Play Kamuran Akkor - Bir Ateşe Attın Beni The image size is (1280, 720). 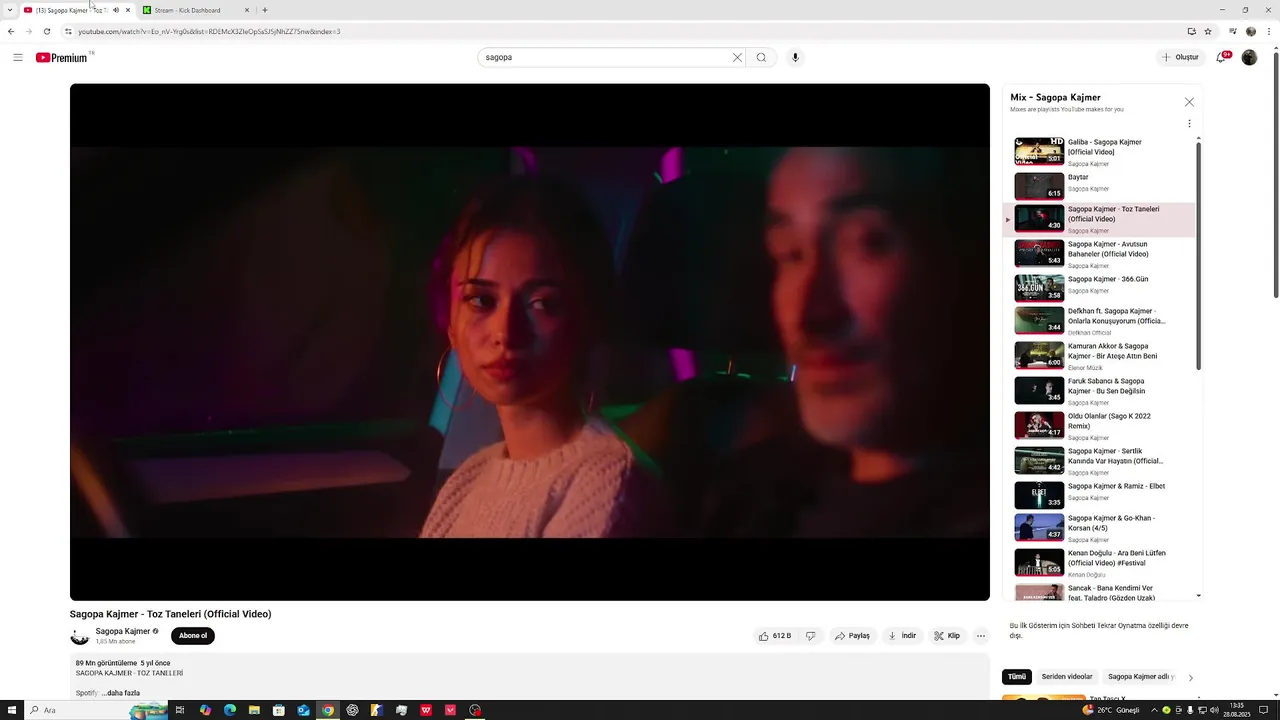coord(1100,356)
